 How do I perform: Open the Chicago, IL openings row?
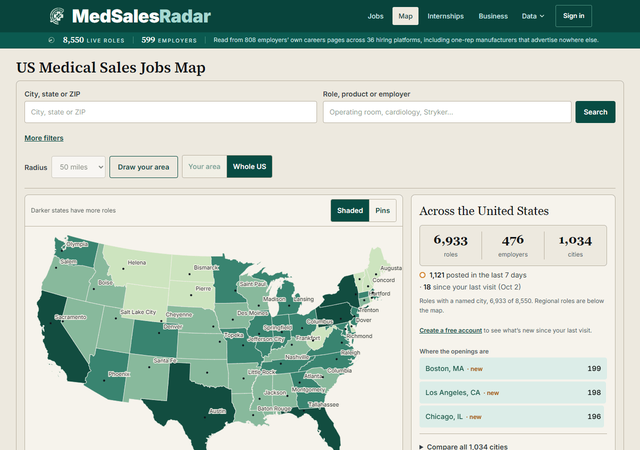click(513, 417)
